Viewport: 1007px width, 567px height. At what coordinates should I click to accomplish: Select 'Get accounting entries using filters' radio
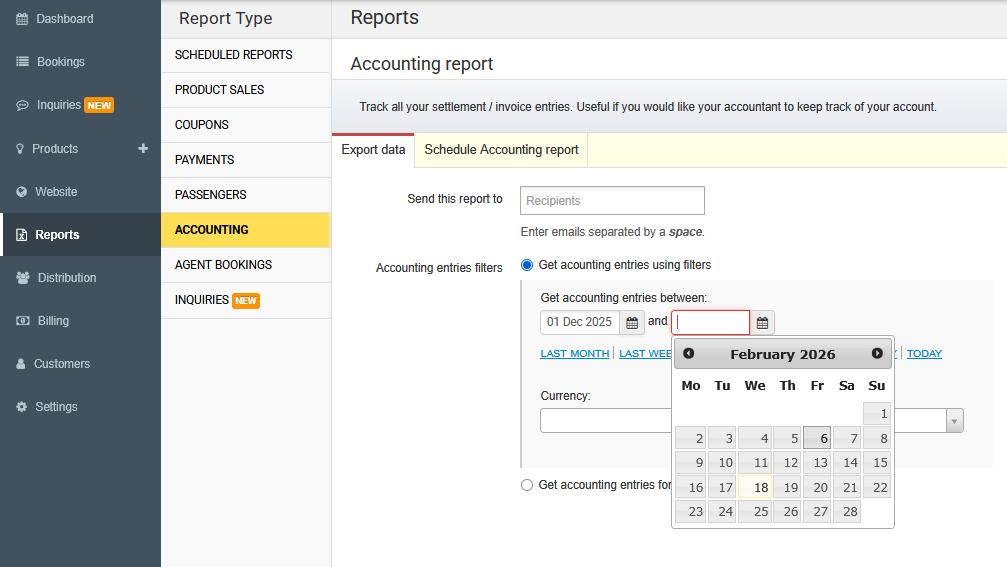click(527, 265)
